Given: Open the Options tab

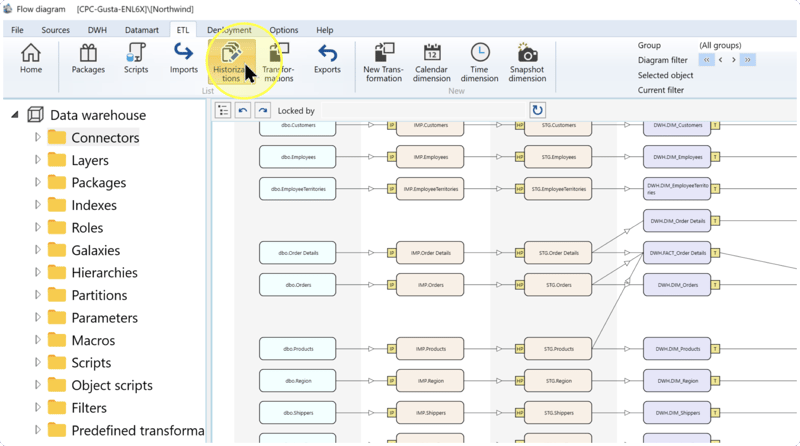Looking at the screenshot, I should coord(284,30).
